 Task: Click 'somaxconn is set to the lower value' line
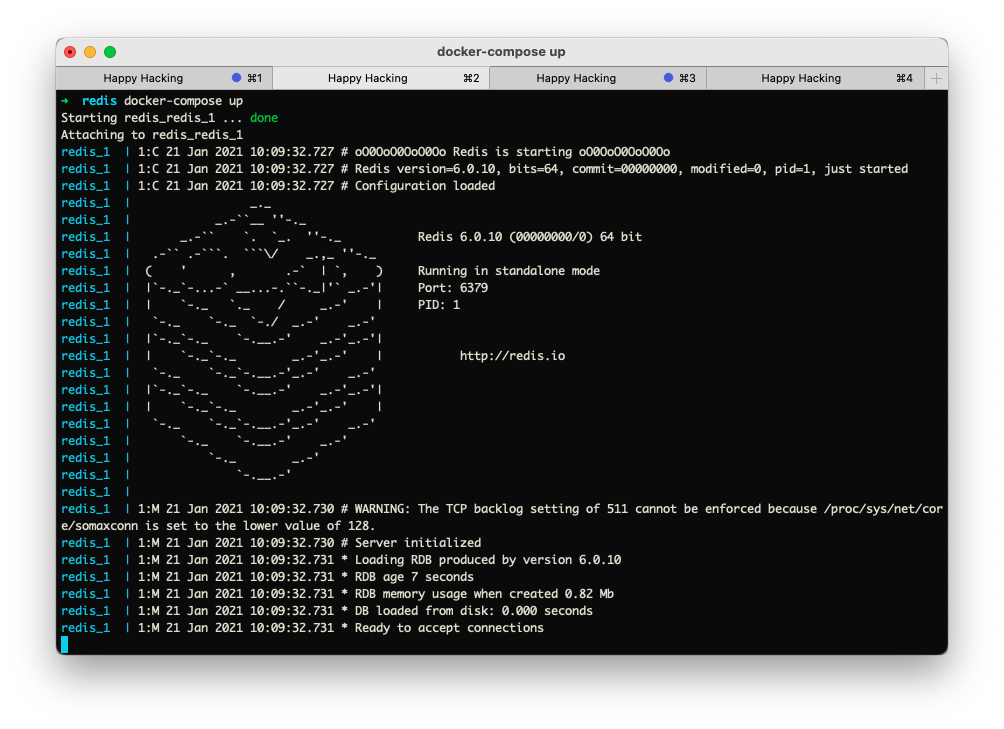click(x=218, y=526)
